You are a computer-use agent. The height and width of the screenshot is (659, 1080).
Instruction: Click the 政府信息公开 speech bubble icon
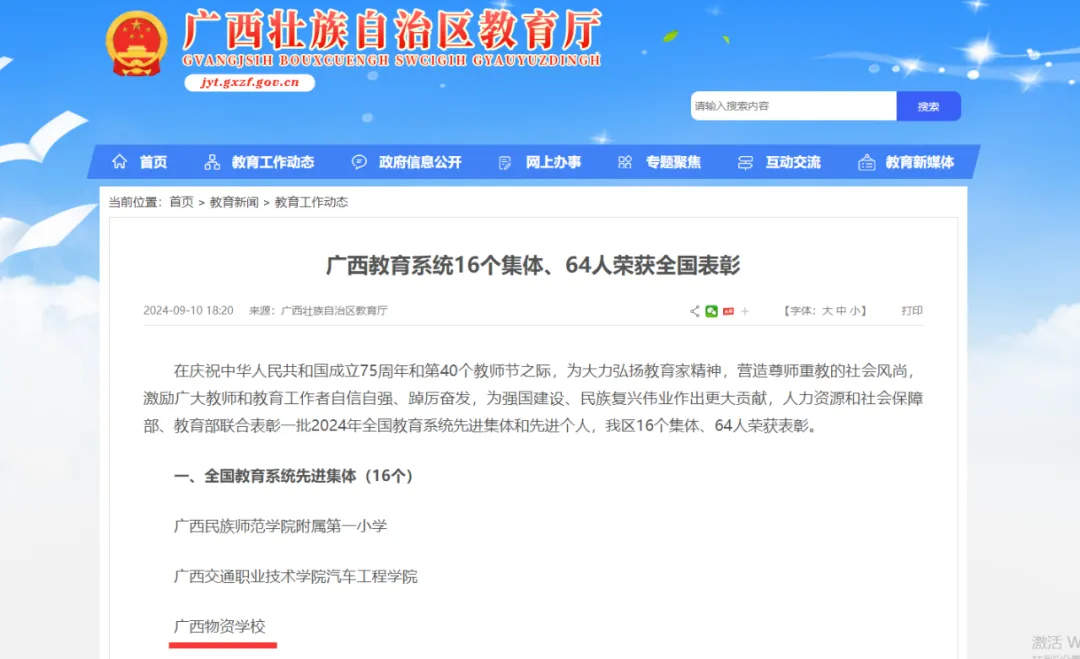coord(359,162)
